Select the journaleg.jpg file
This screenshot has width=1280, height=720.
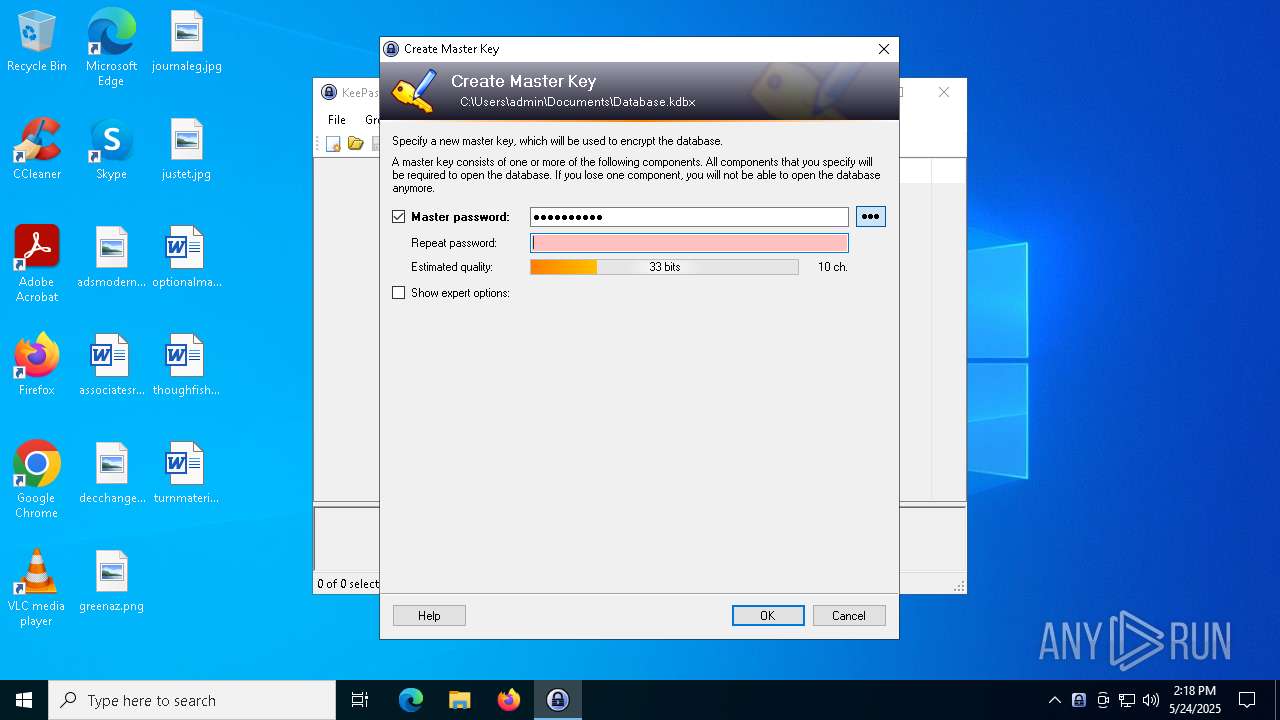coord(187,41)
